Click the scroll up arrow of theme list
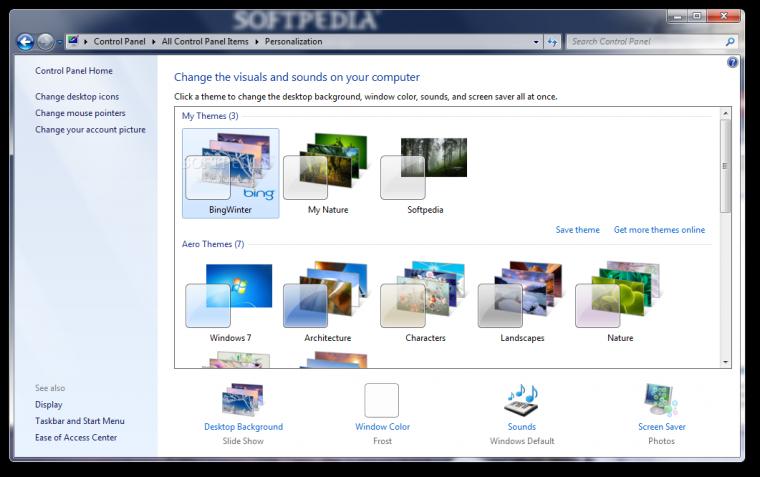This screenshot has height=477, width=760. 725,113
